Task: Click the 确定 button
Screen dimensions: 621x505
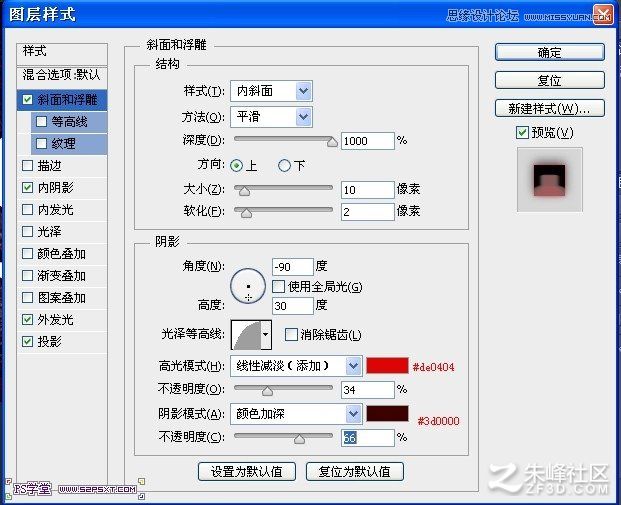Action: click(x=550, y=52)
